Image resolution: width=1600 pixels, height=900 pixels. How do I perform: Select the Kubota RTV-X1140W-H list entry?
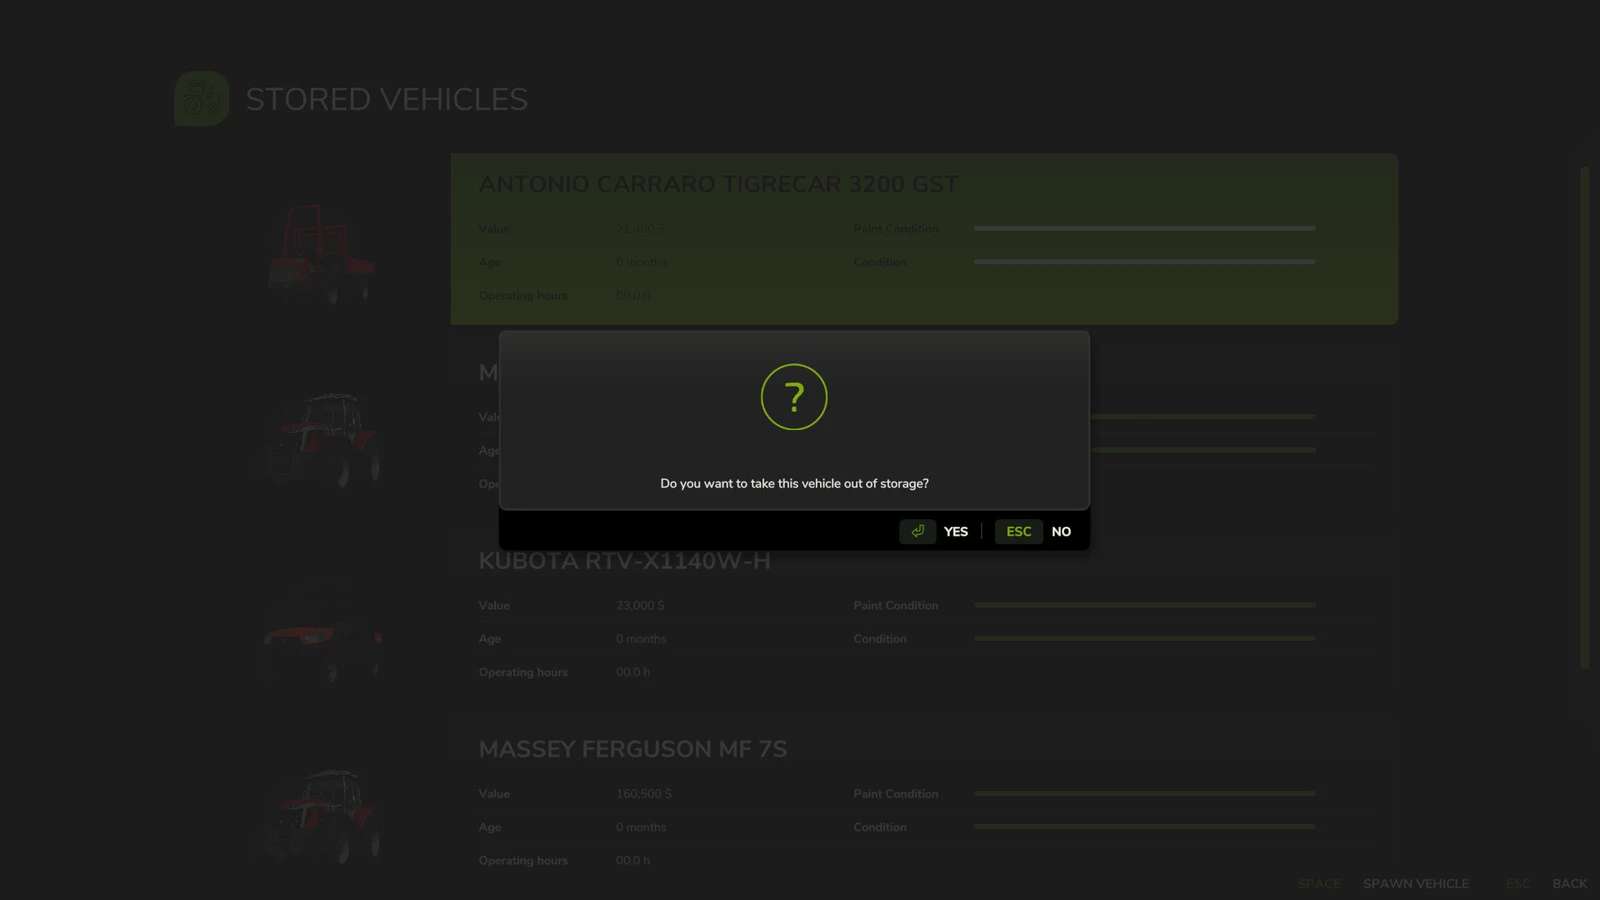click(x=624, y=561)
